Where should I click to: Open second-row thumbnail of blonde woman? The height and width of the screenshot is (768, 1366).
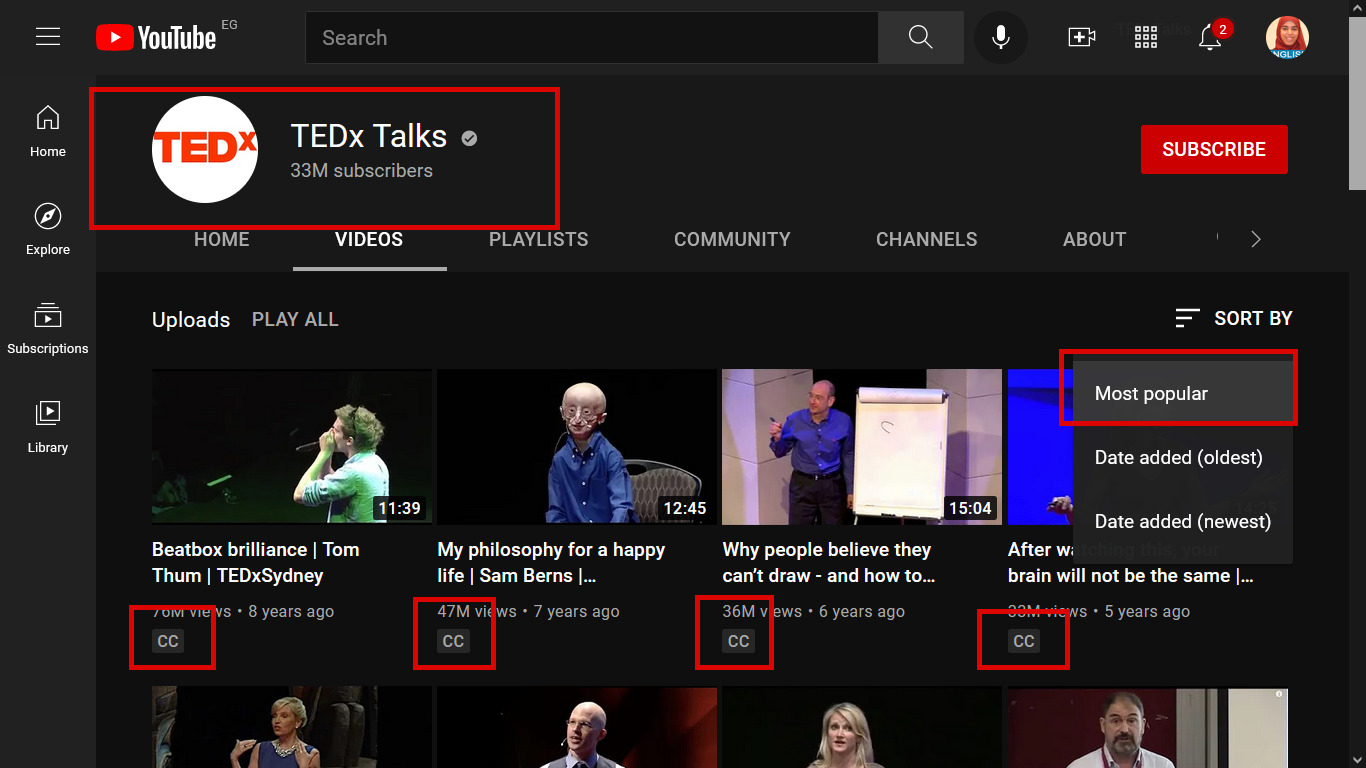pos(862,727)
